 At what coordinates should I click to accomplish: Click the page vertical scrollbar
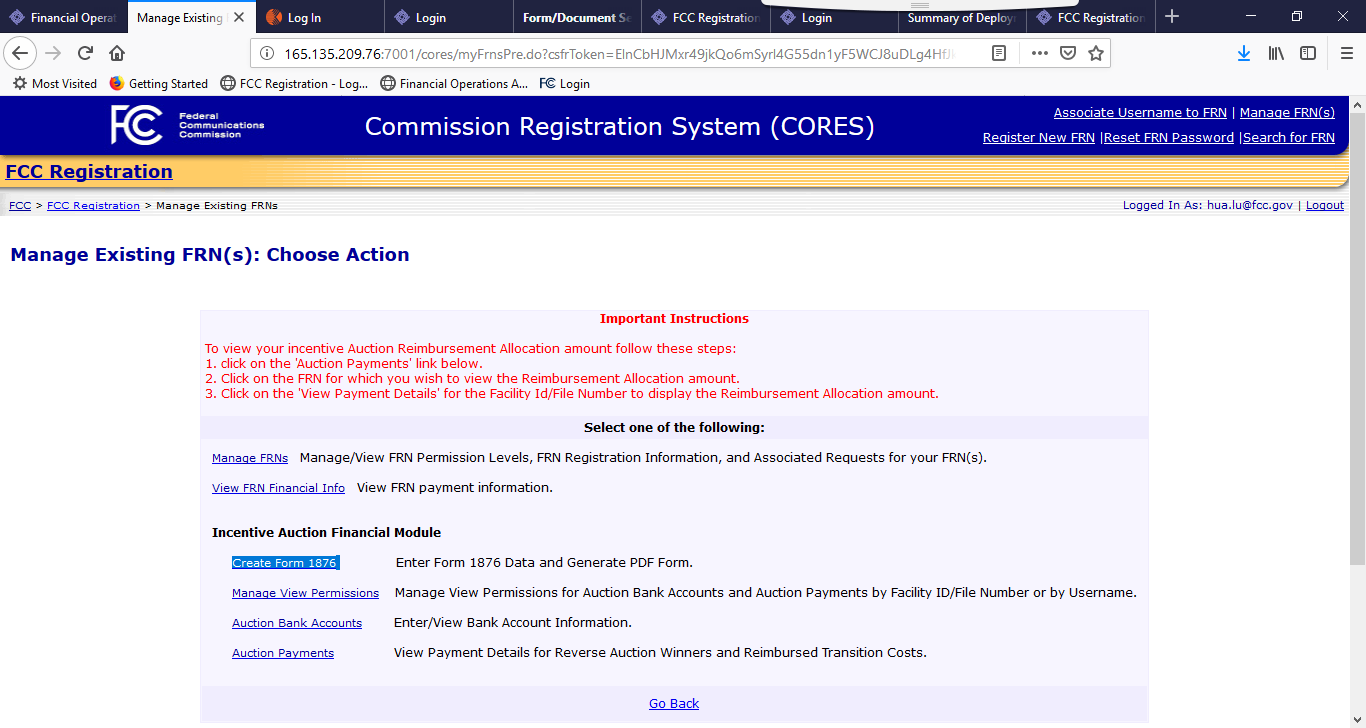[1357, 340]
